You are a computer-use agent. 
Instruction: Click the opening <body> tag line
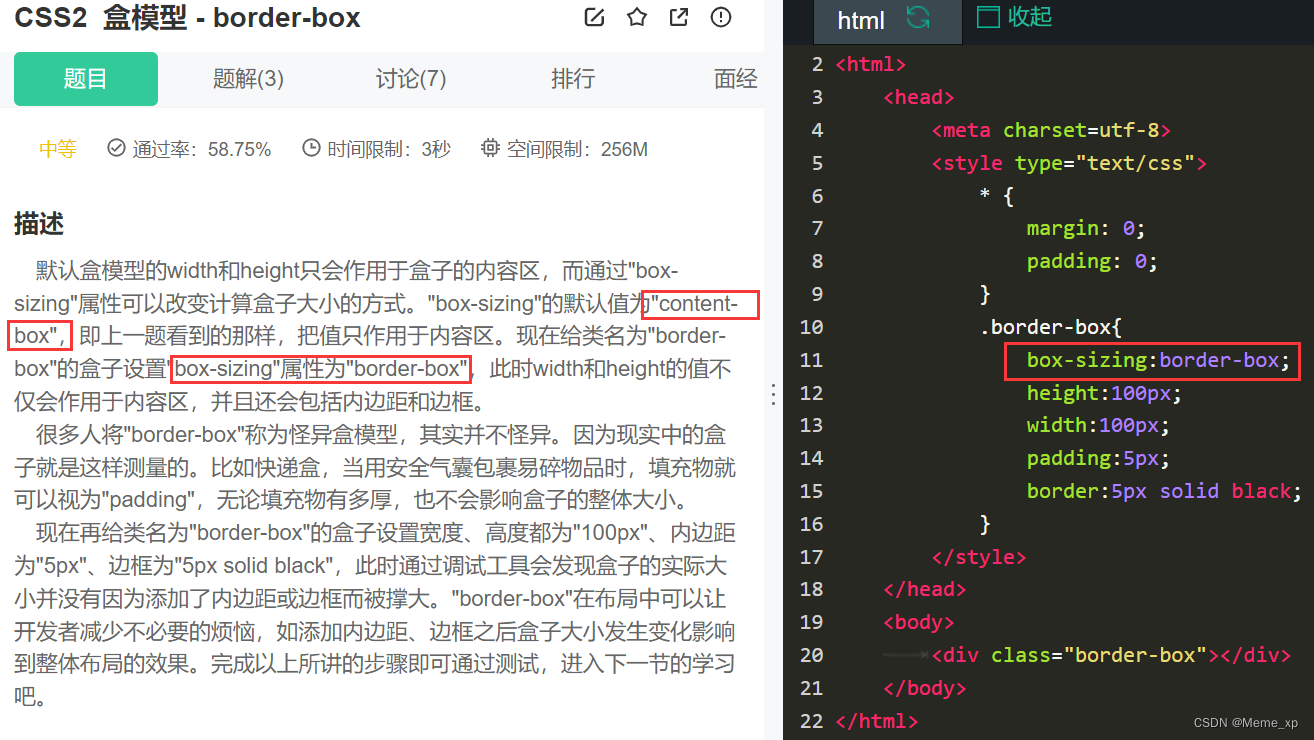pyautogui.click(x=919, y=622)
